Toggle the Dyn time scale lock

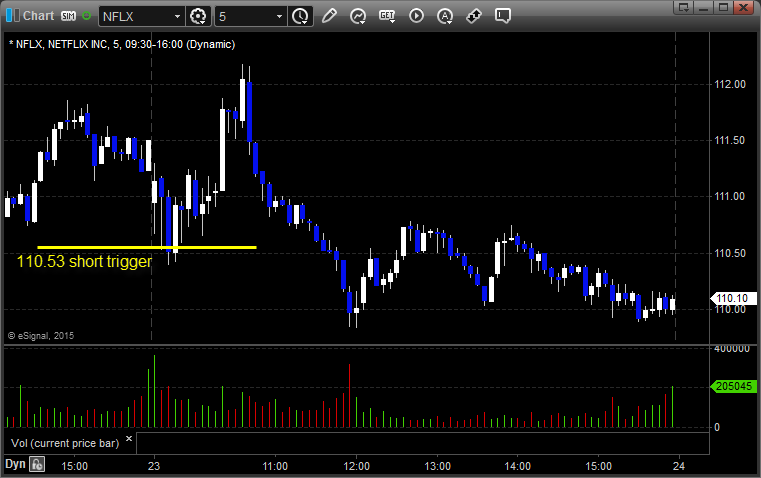(x=37, y=464)
